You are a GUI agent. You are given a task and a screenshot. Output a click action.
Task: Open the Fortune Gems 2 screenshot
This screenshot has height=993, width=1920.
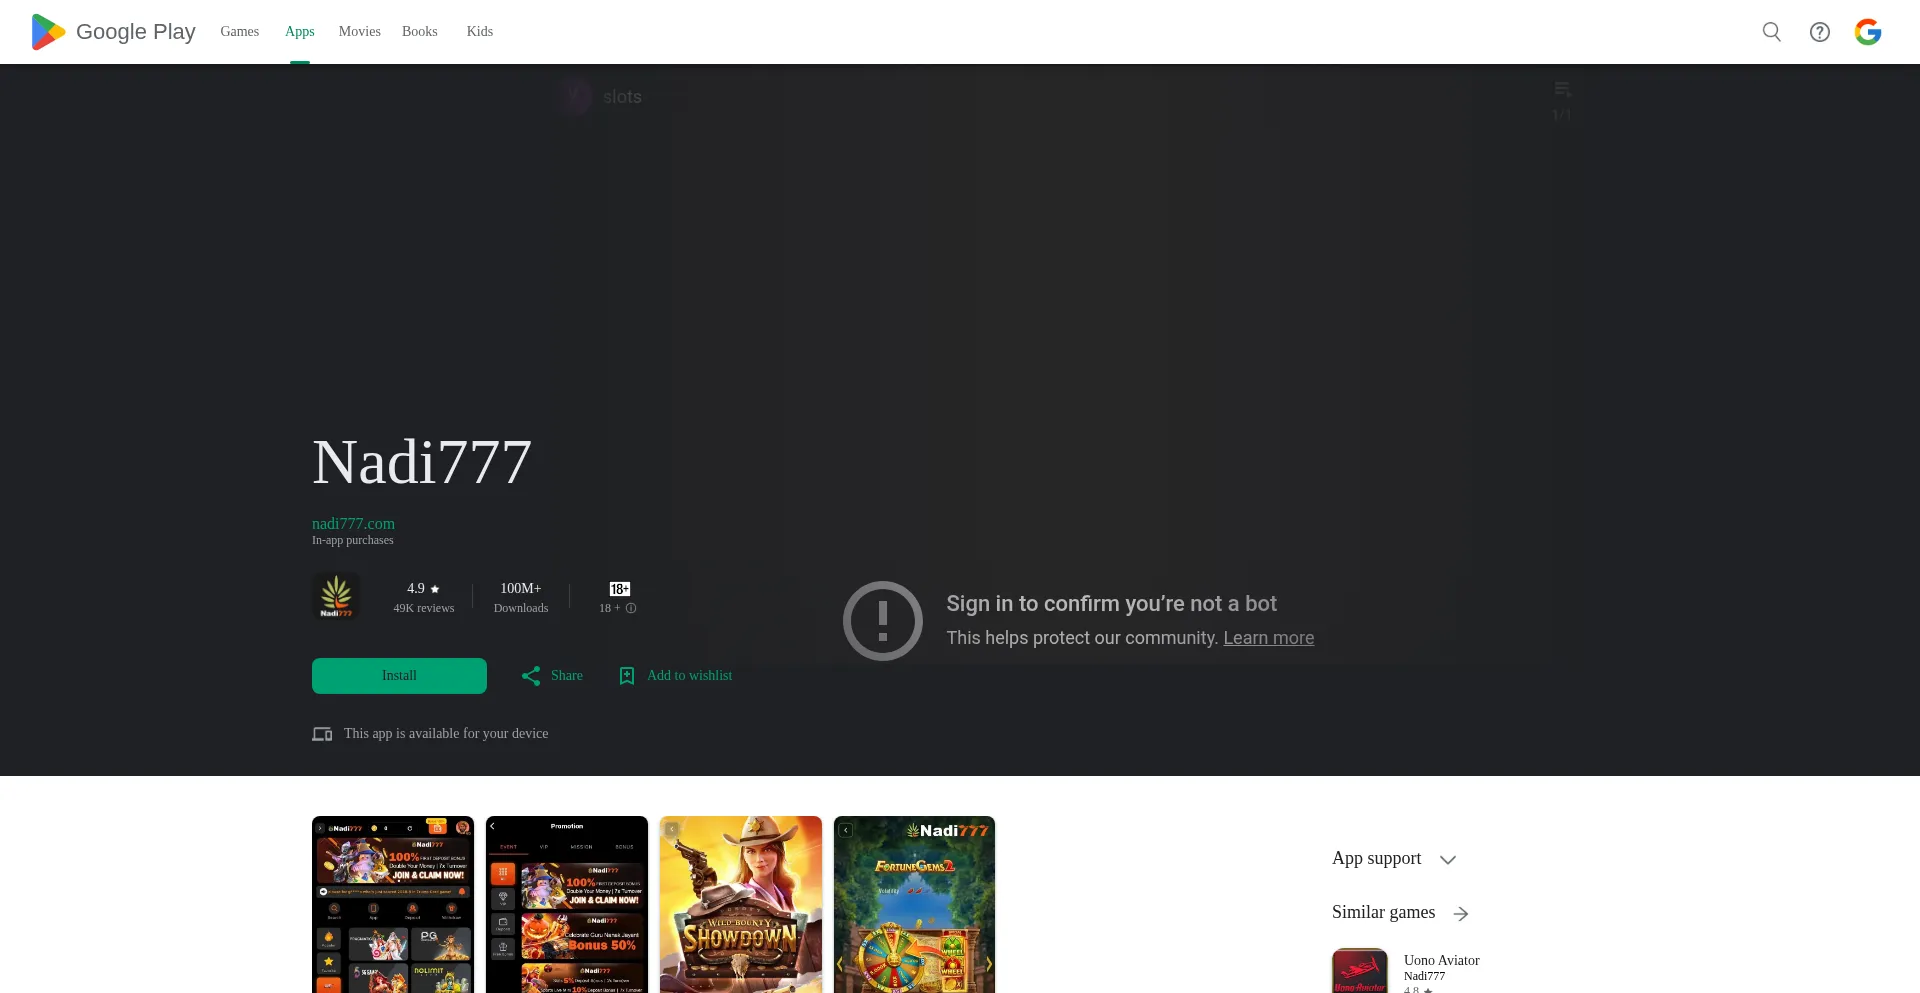(914, 905)
